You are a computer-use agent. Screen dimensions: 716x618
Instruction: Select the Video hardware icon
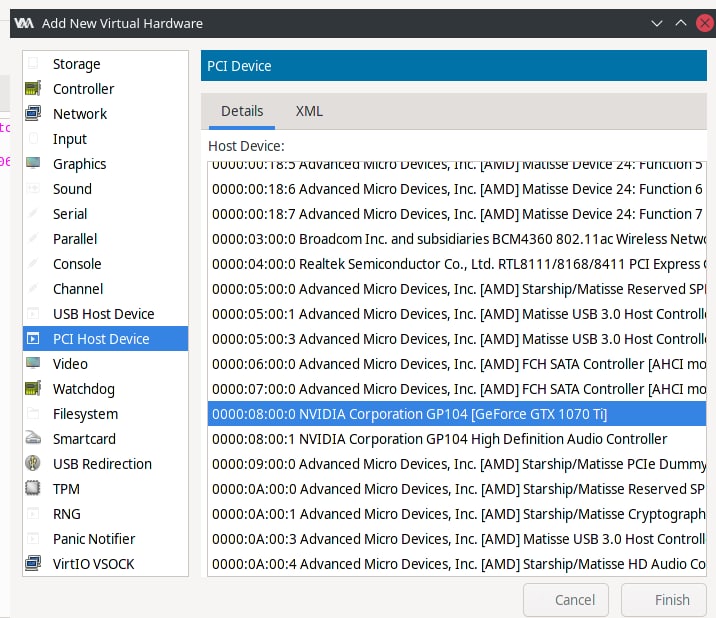click(34, 364)
